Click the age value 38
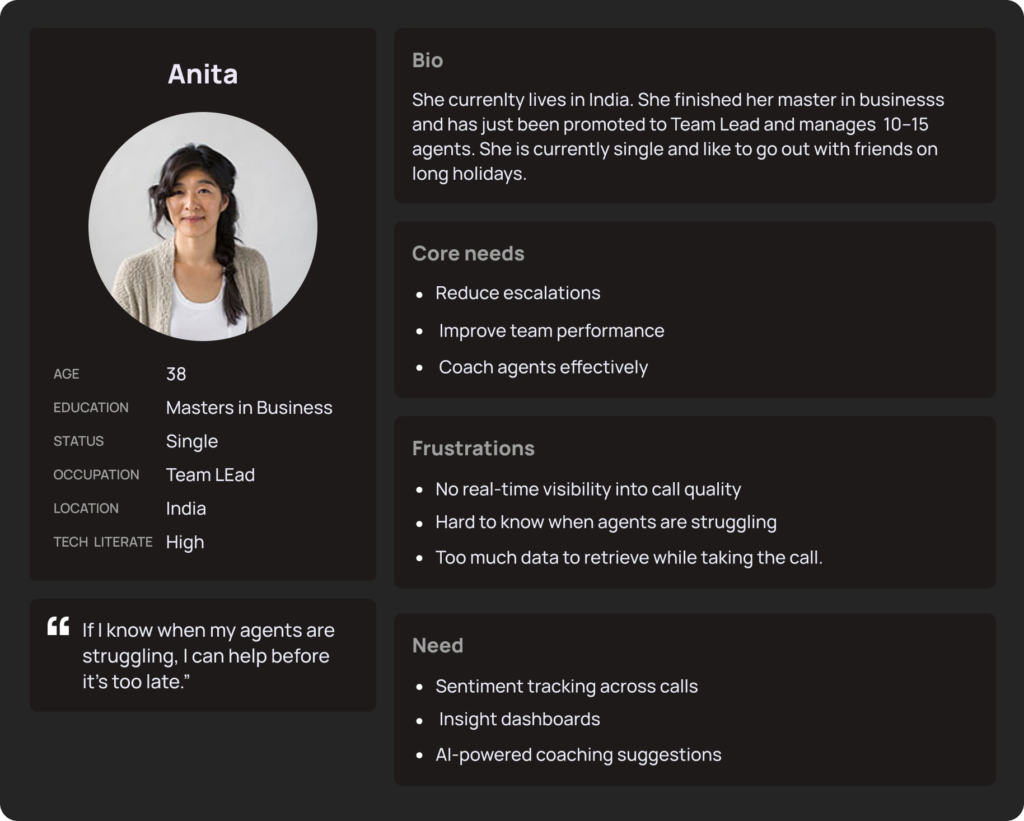The width and height of the screenshot is (1024, 821). 176,374
